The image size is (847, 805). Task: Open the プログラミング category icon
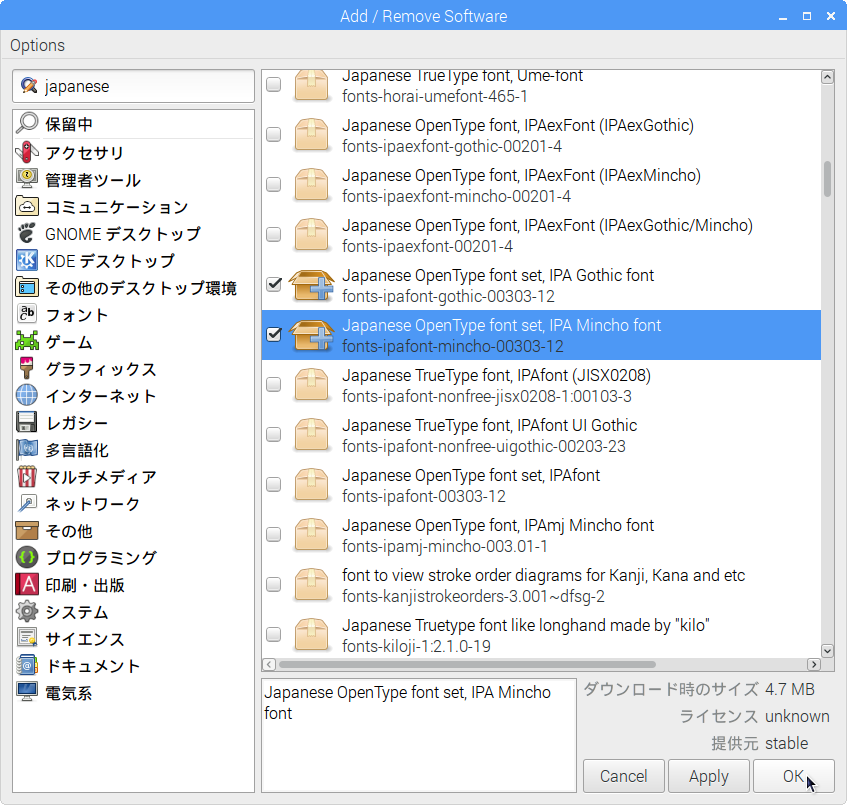[x=27, y=558]
